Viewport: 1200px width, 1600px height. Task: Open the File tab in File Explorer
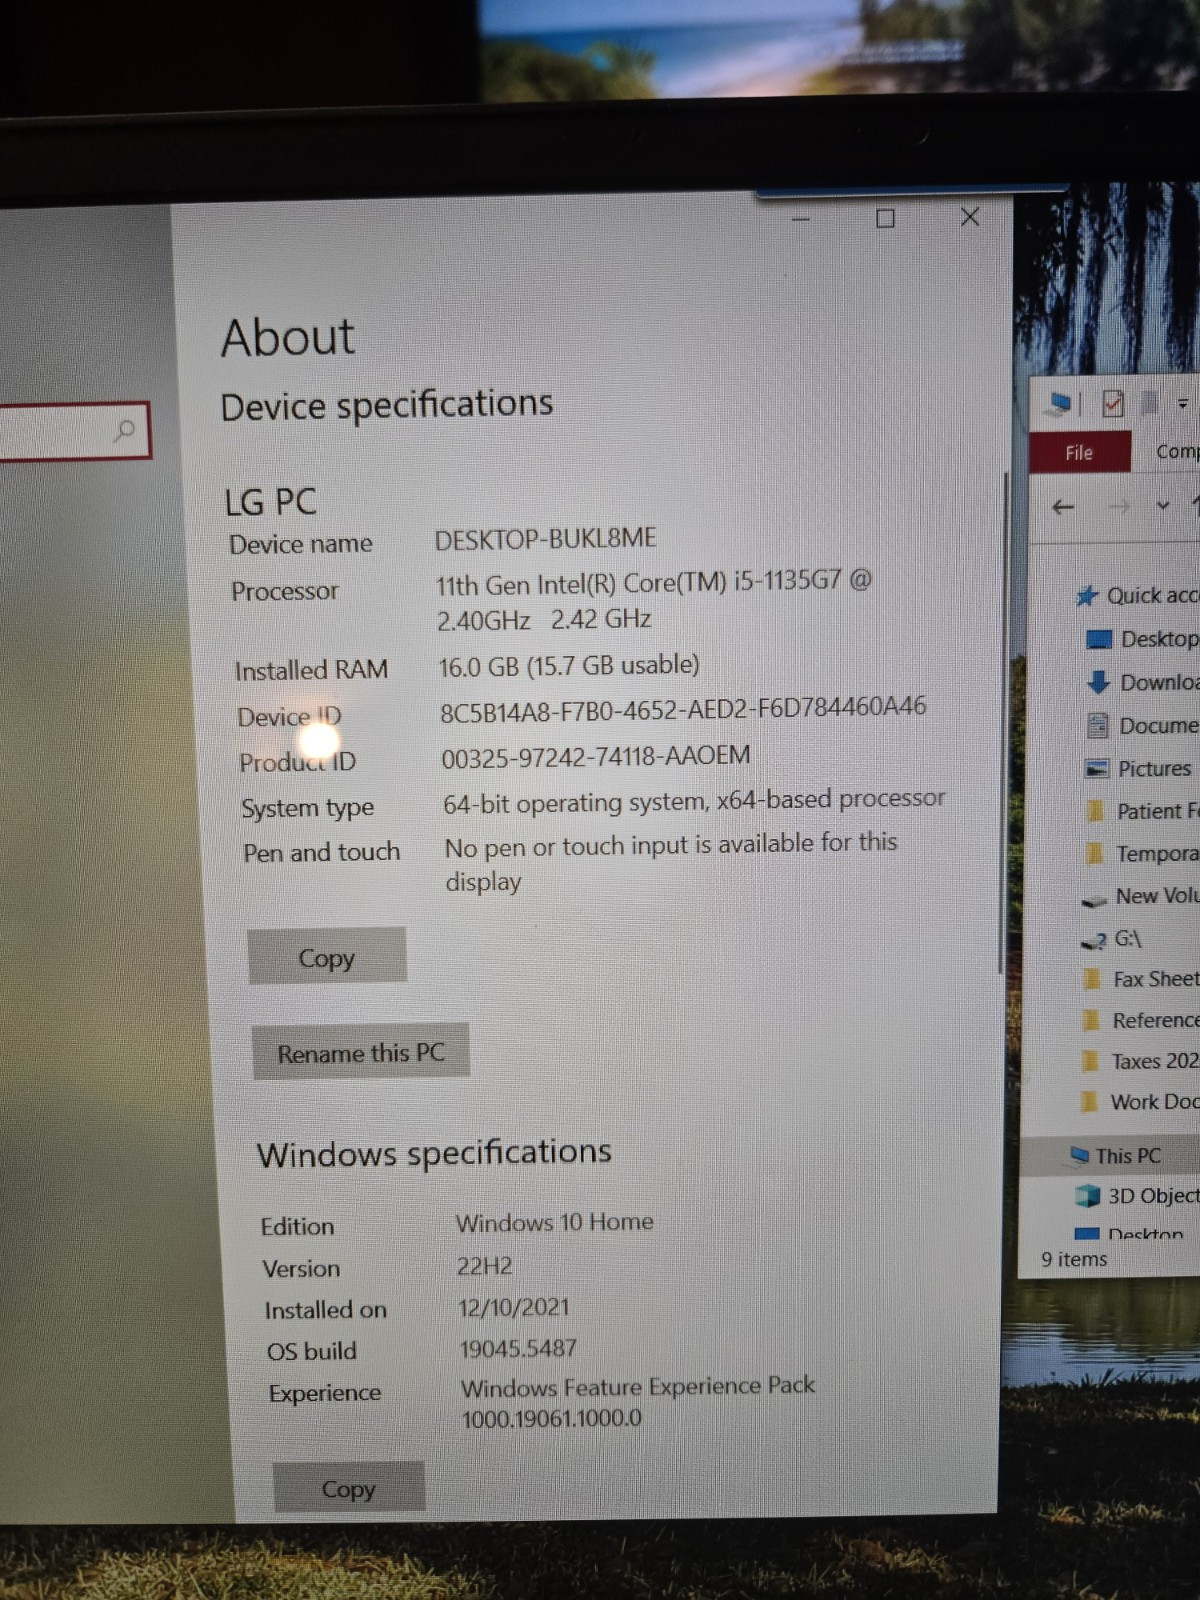pos(1079,453)
